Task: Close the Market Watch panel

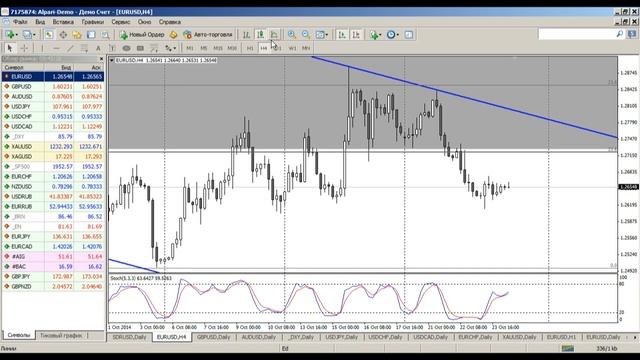Action: 101,59
